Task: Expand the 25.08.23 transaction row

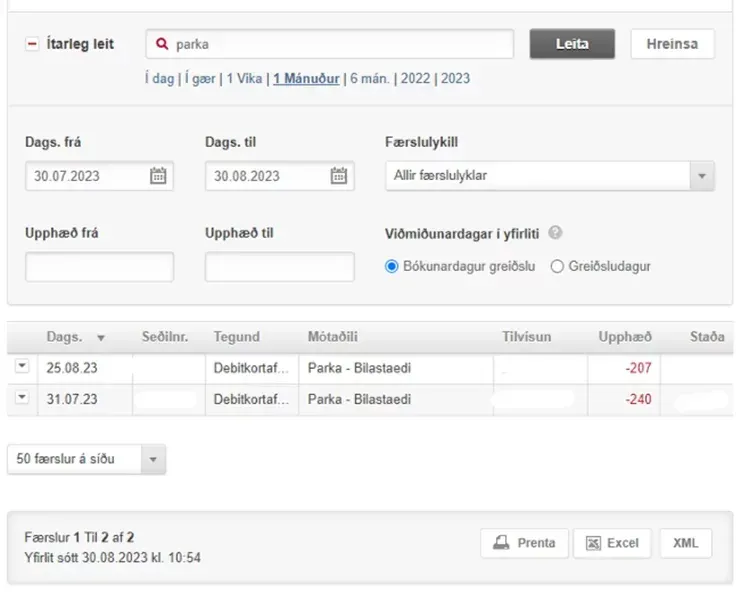Action: [x=22, y=367]
